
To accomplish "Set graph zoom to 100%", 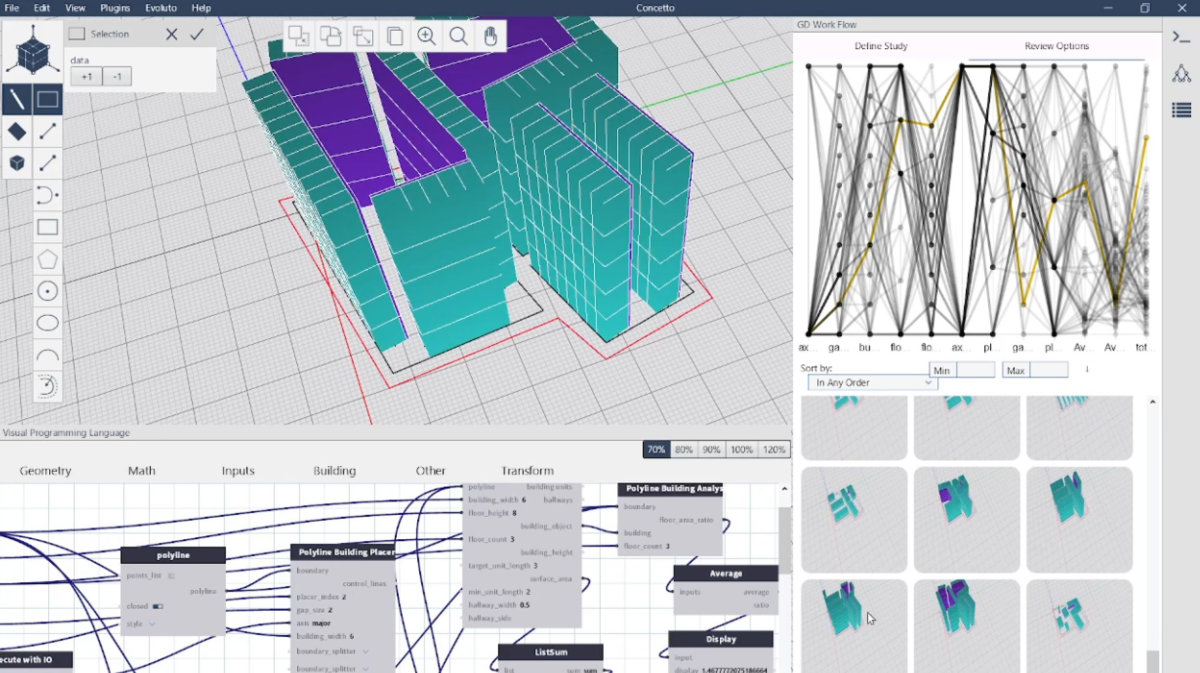I will coord(741,450).
